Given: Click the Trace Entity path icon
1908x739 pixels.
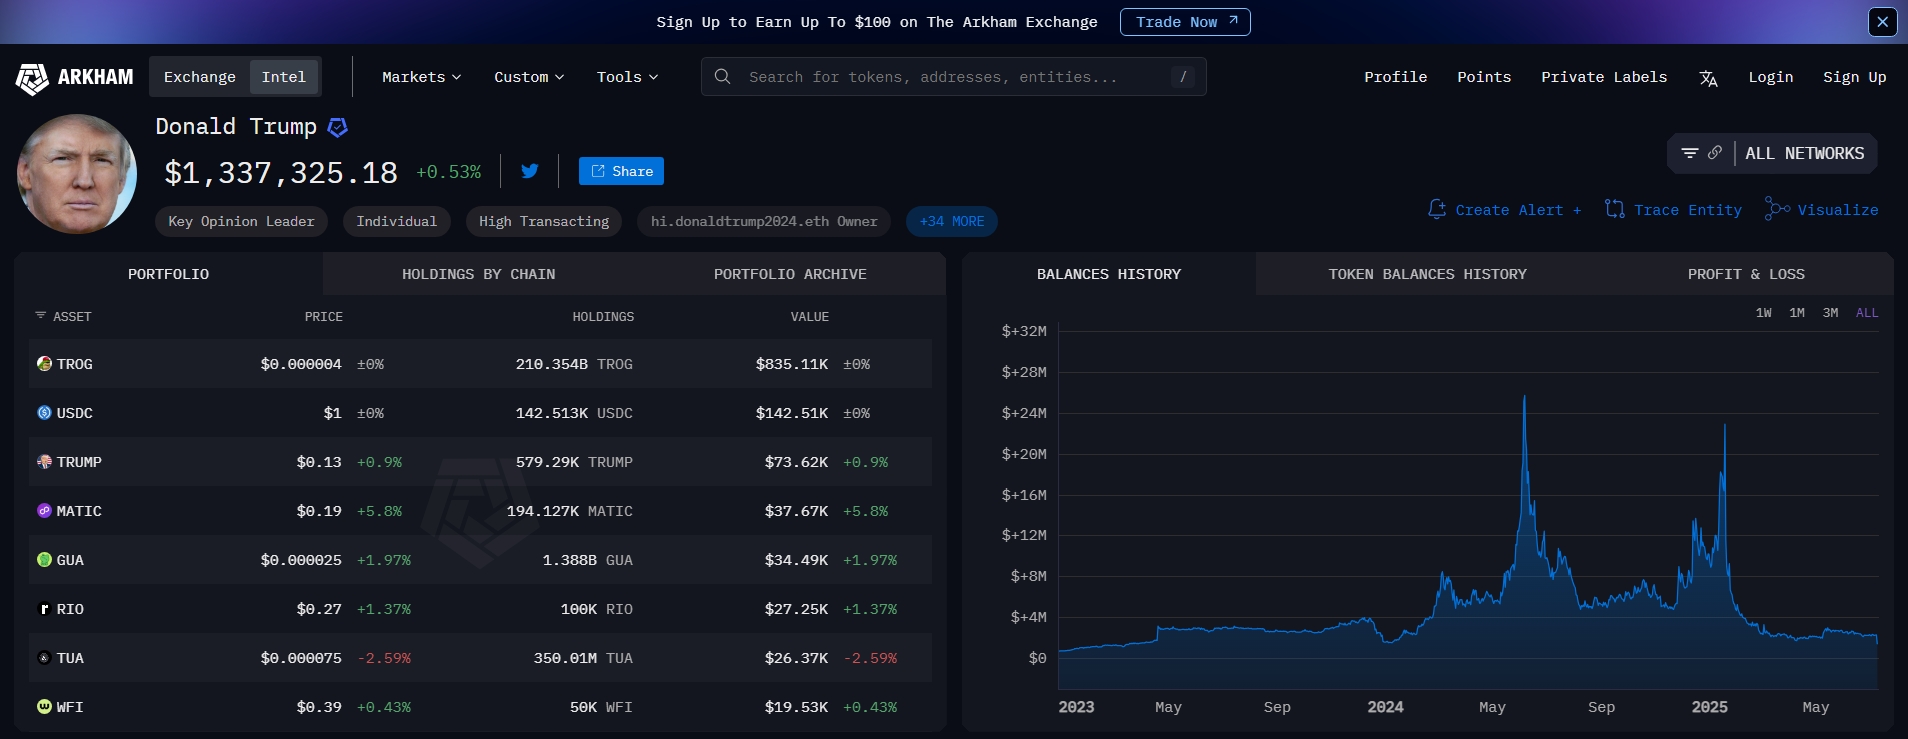Looking at the screenshot, I should (1614, 209).
